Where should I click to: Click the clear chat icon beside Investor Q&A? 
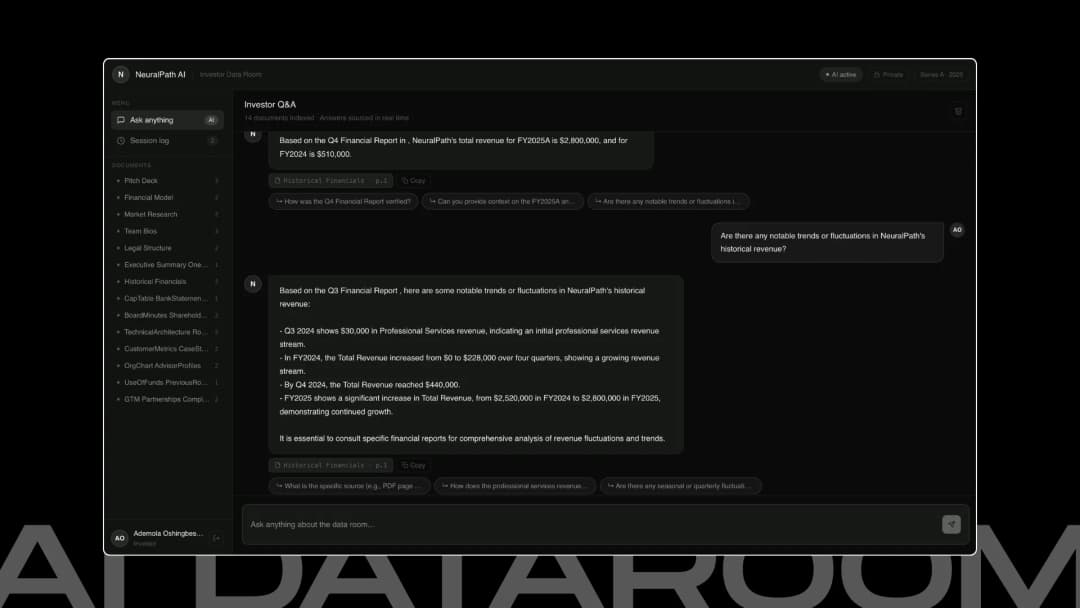(x=957, y=112)
